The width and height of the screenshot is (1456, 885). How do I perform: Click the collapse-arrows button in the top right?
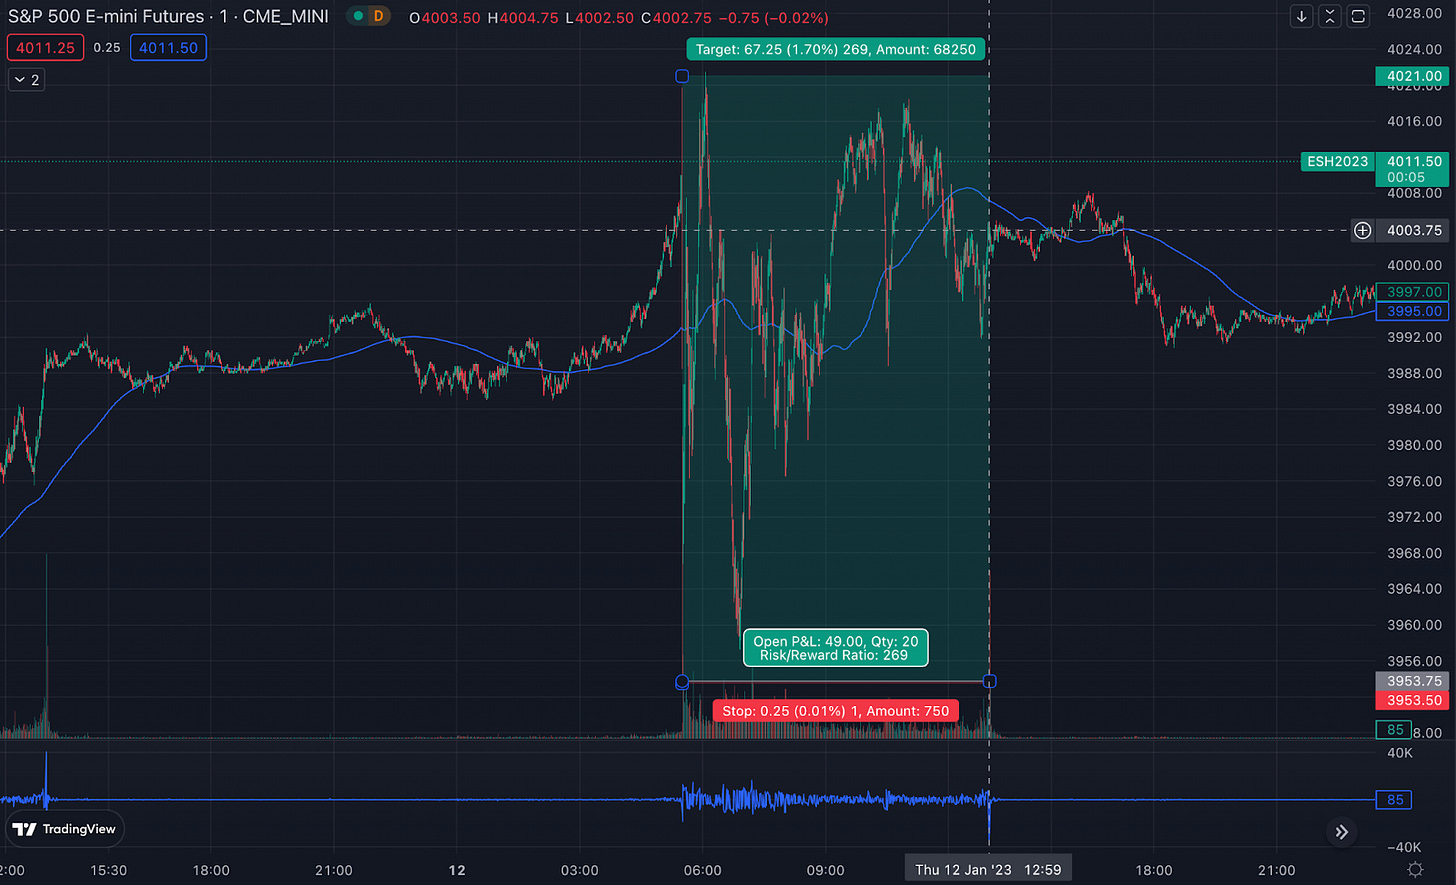tap(1329, 16)
